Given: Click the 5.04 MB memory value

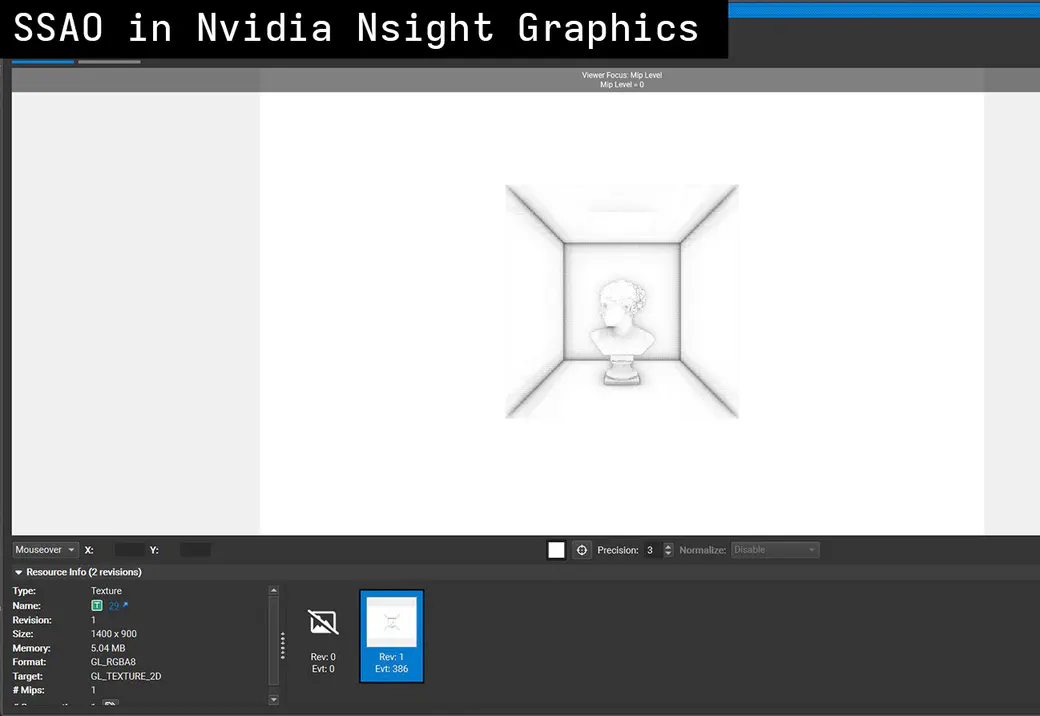Looking at the screenshot, I should (107, 648).
